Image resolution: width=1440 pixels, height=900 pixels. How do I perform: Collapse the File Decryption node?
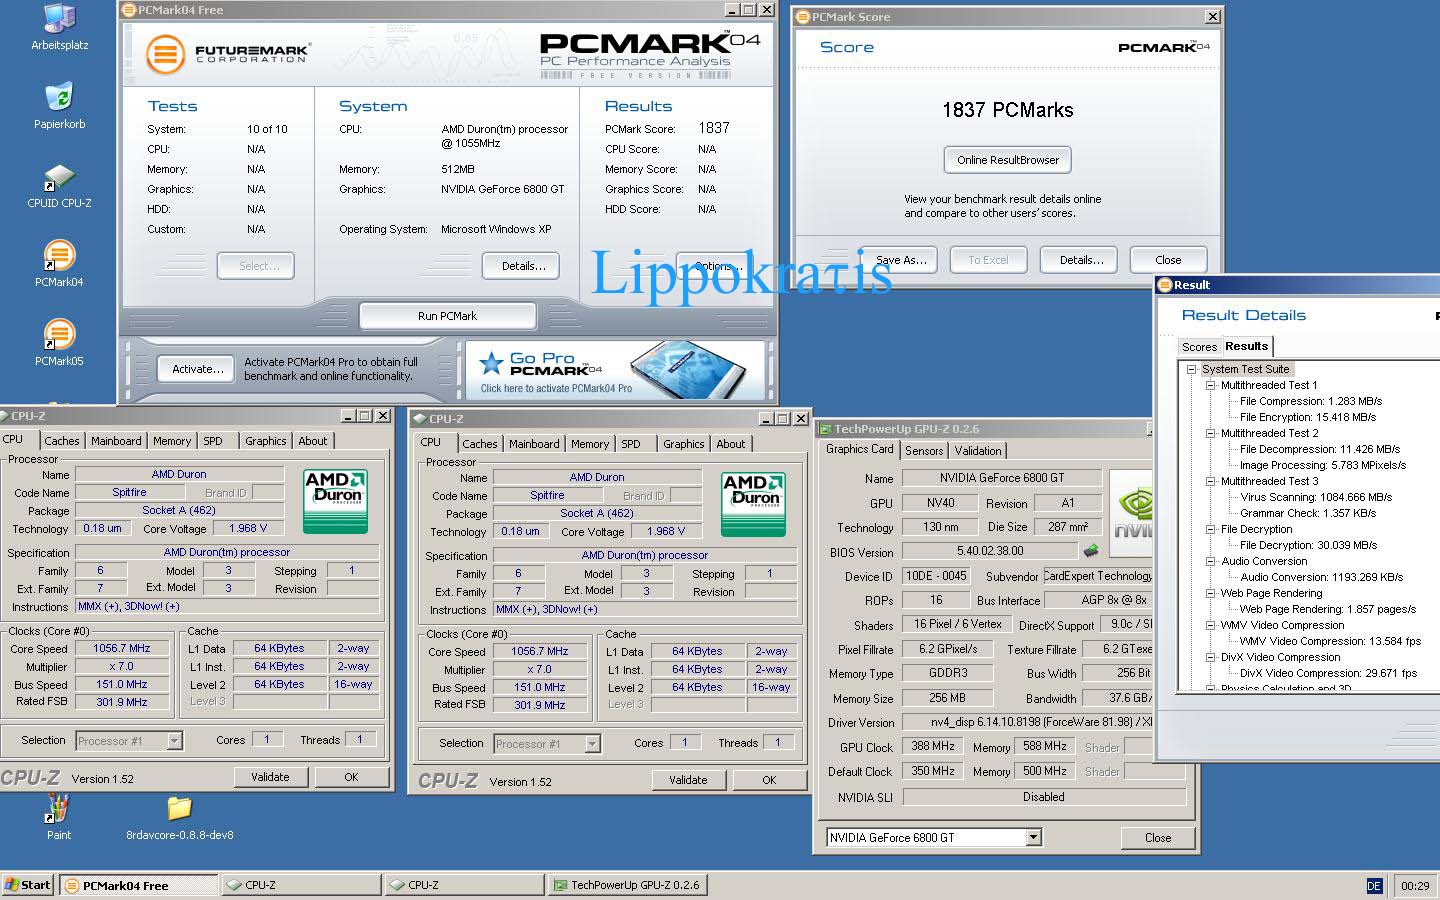[x=1211, y=529]
